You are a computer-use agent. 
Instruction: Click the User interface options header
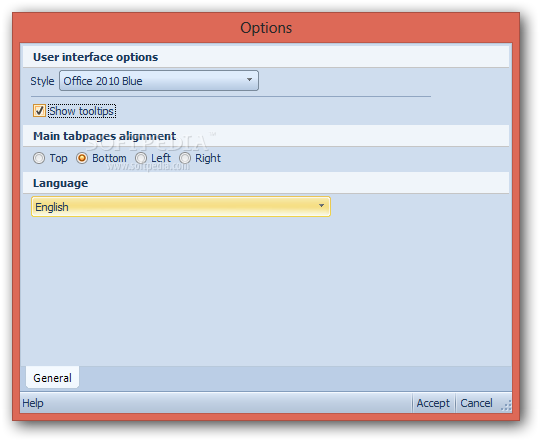(95, 57)
